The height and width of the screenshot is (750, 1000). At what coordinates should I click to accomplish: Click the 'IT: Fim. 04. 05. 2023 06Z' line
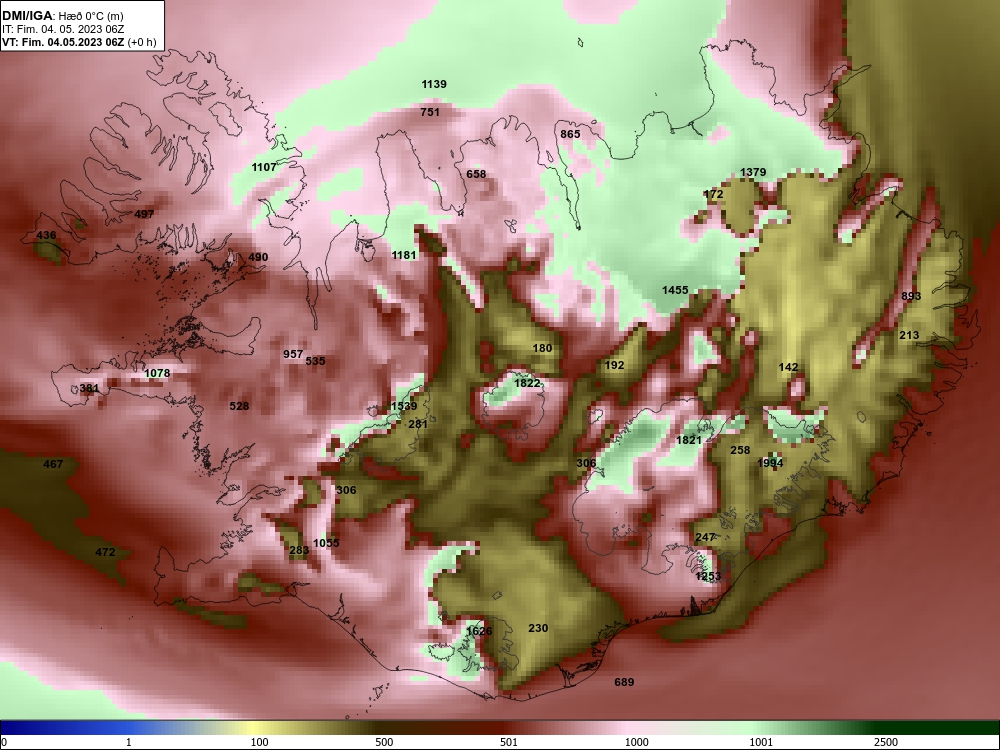point(62,29)
